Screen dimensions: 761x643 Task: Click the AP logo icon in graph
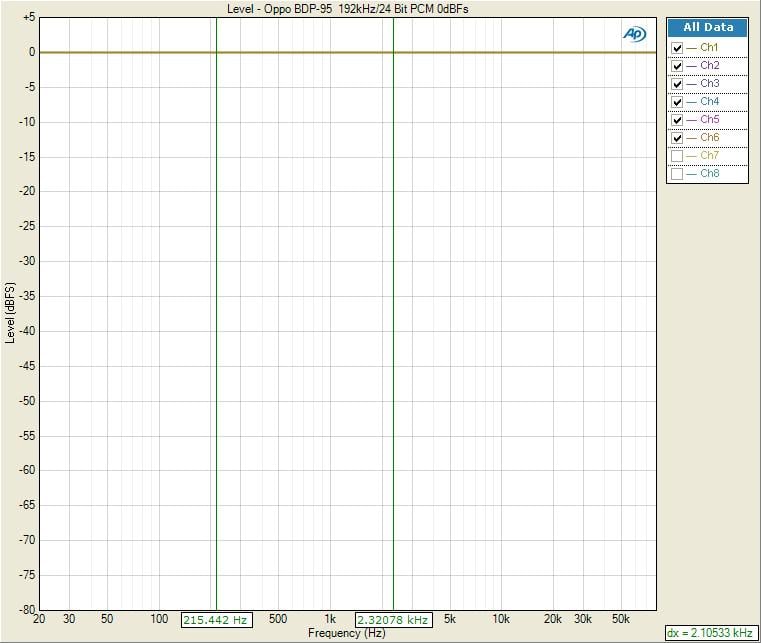point(634,34)
